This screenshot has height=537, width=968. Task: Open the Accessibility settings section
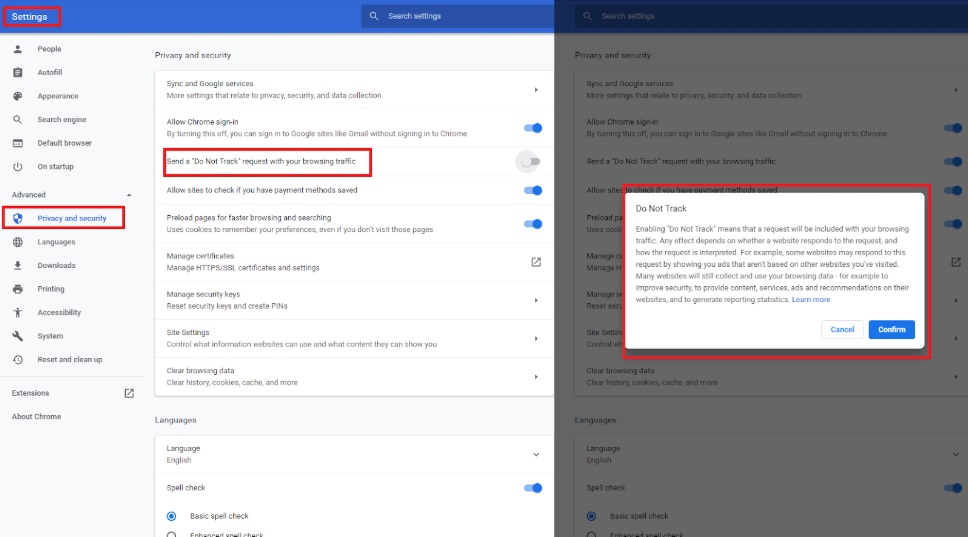tap(59, 312)
